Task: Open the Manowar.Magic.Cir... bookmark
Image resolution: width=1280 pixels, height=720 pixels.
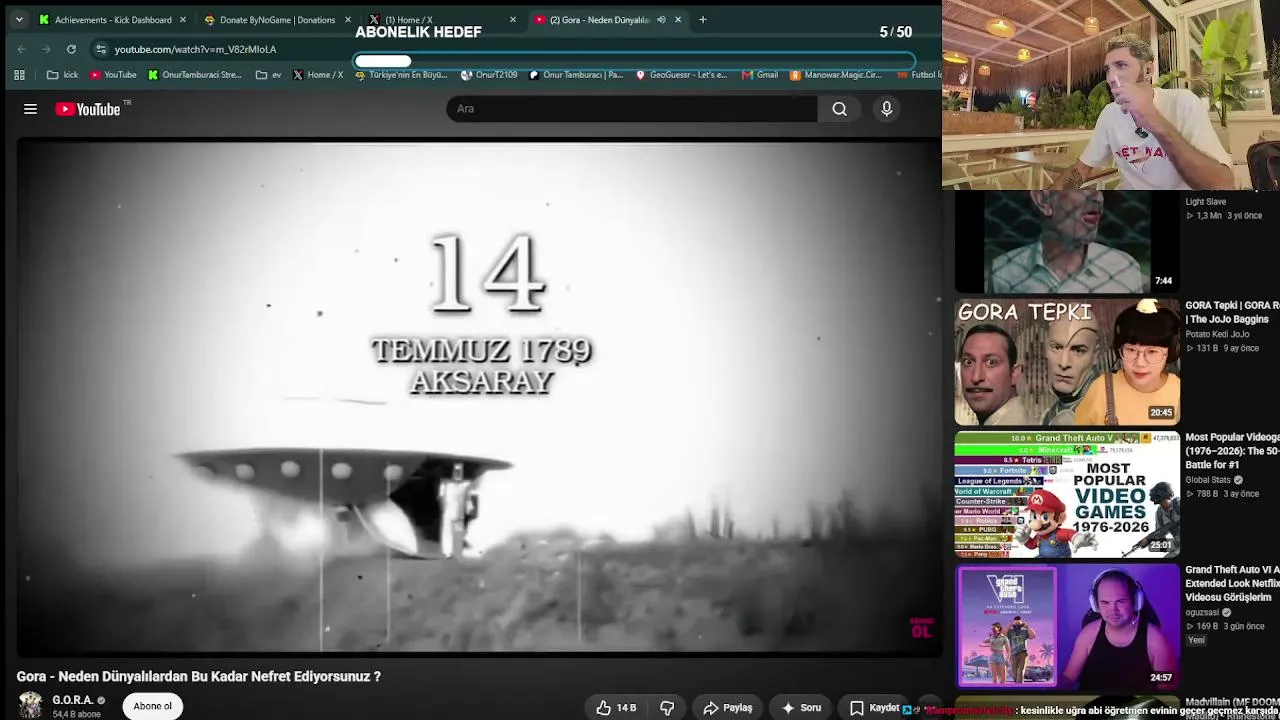Action: pos(836,74)
